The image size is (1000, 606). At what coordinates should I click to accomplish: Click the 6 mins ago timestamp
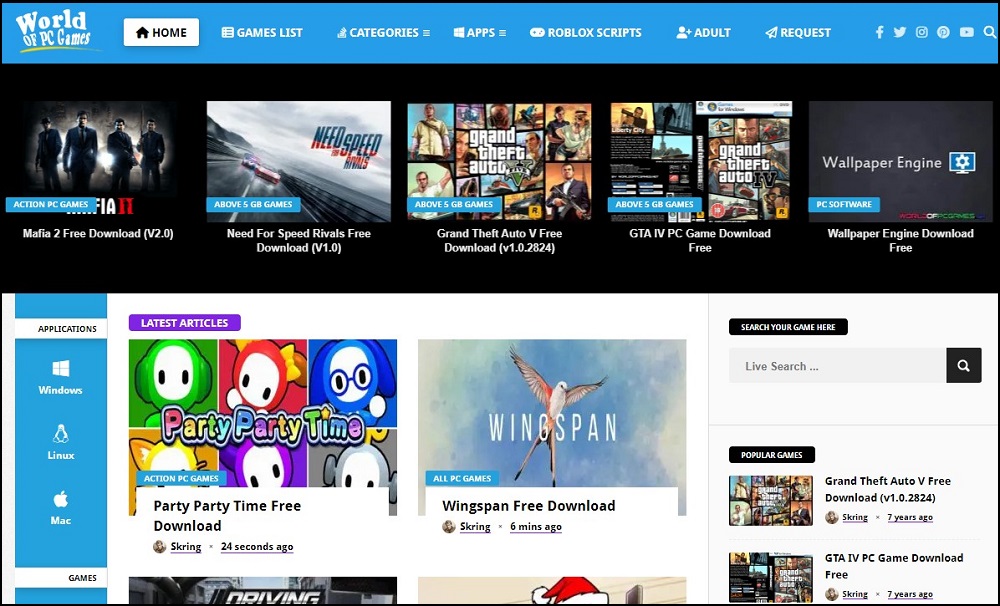536,527
